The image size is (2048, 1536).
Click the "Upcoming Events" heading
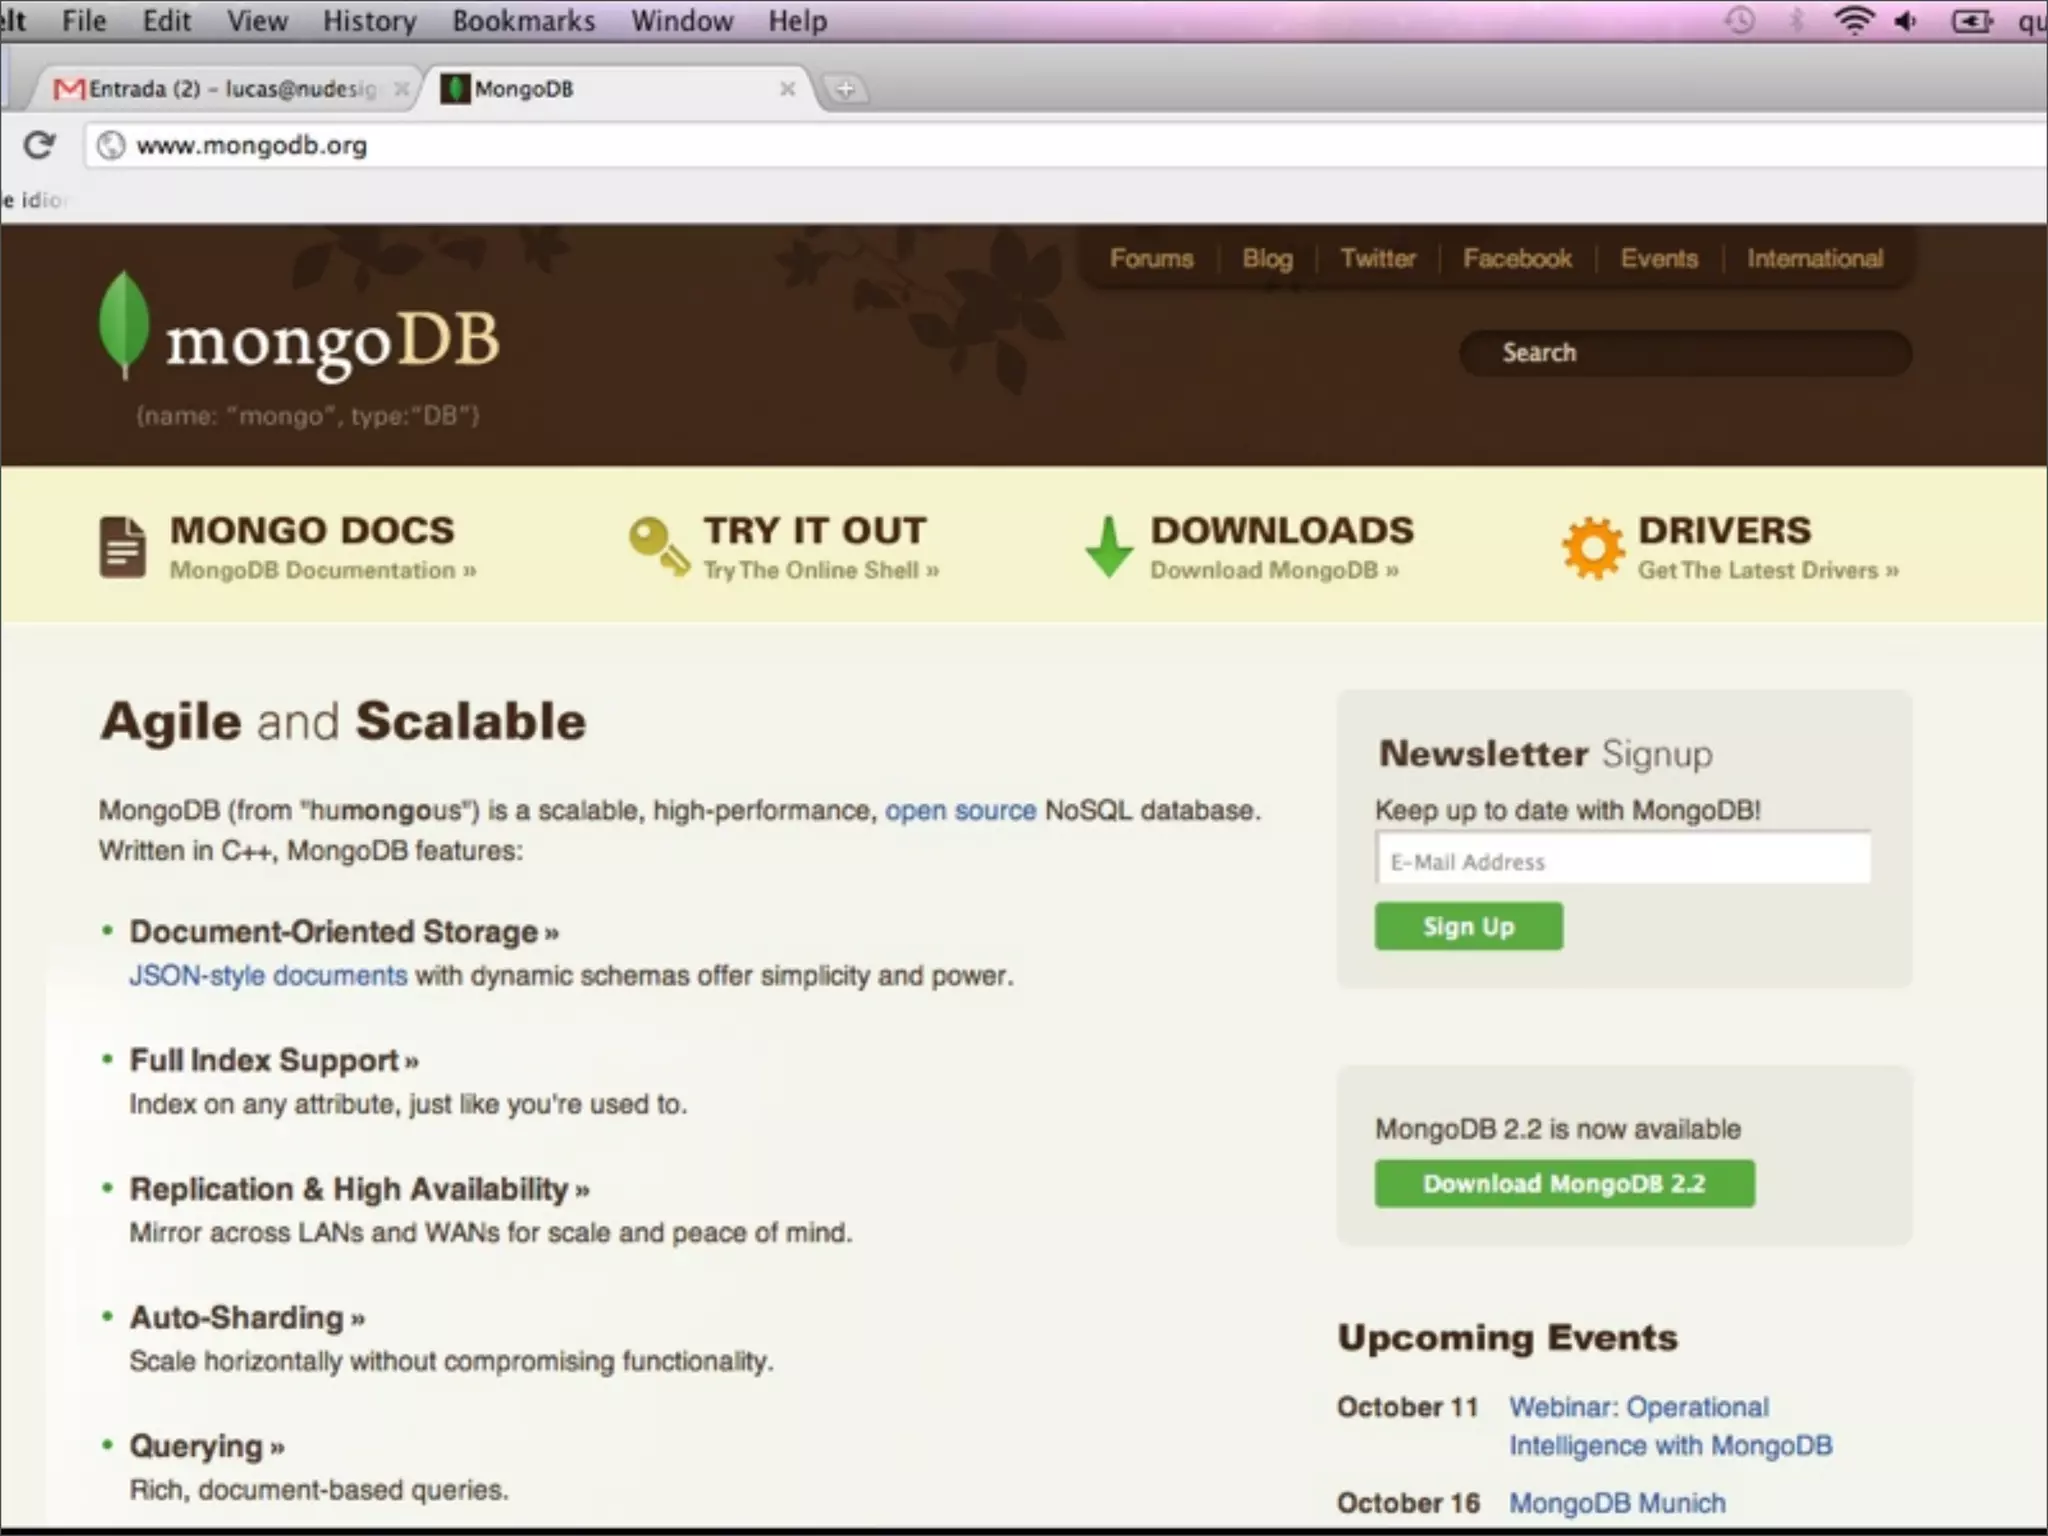(x=1507, y=1338)
